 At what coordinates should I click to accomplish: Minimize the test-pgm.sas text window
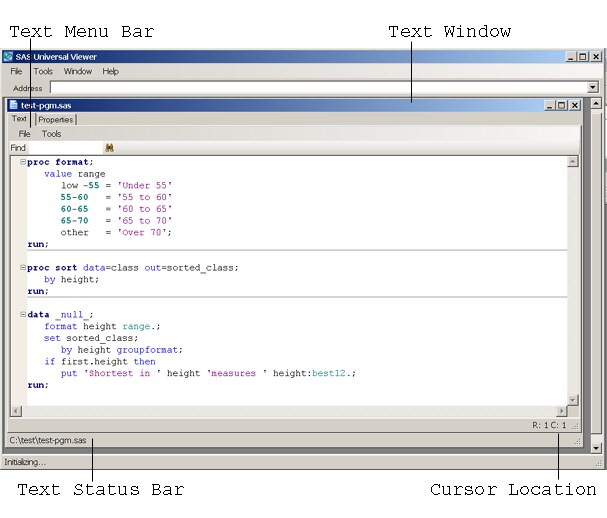549,105
